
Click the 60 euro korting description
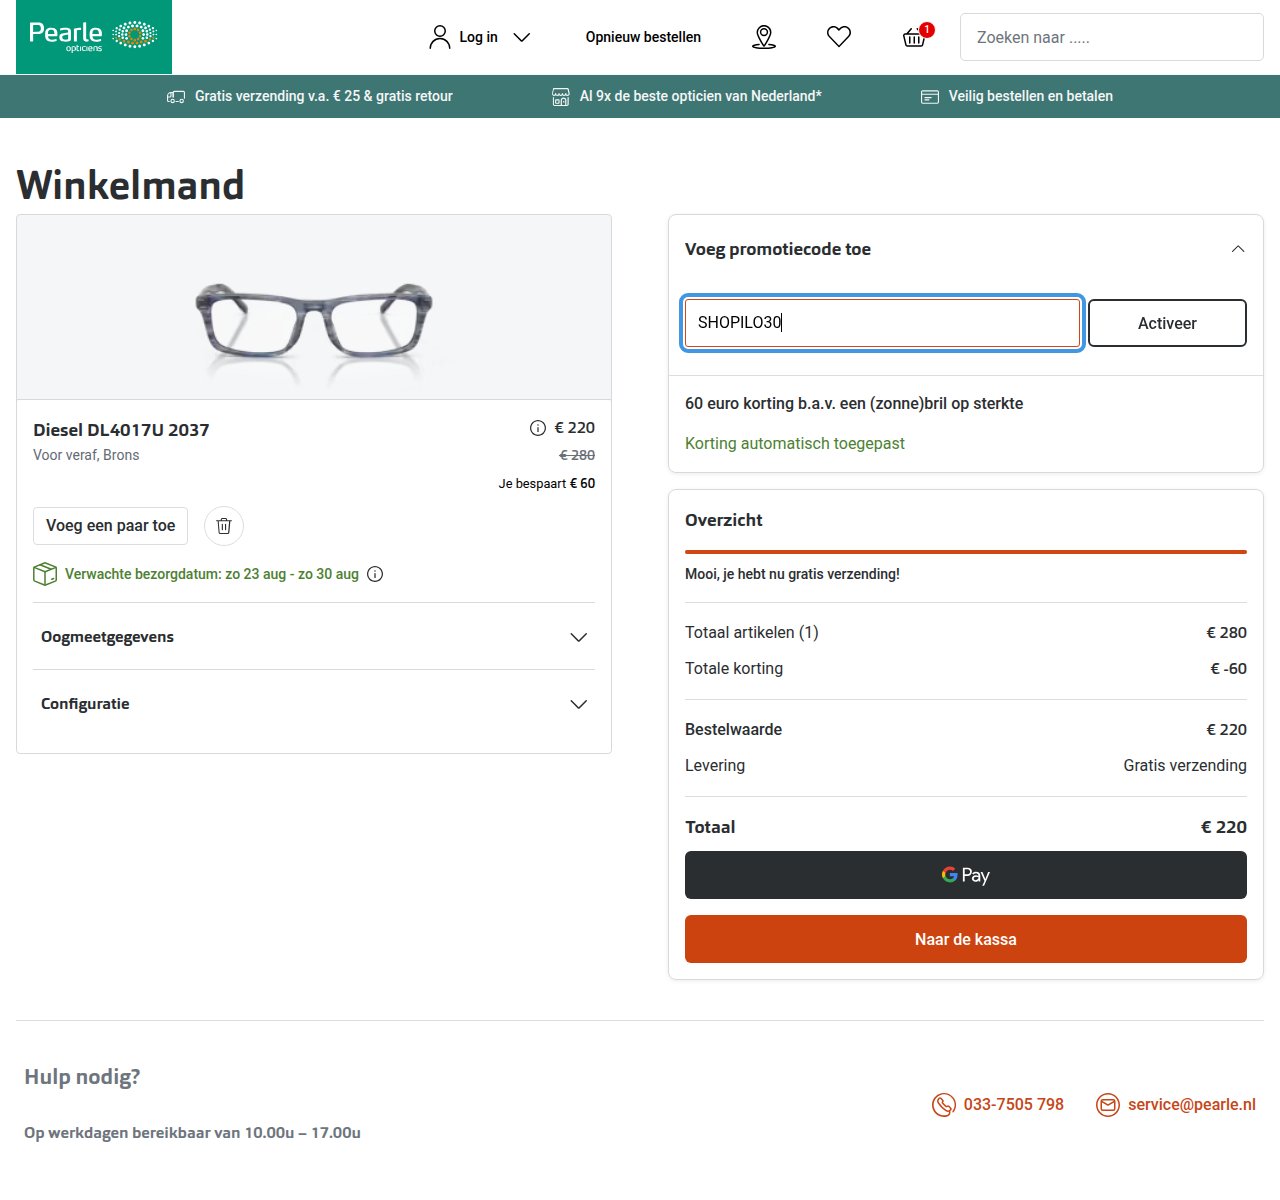(x=854, y=404)
